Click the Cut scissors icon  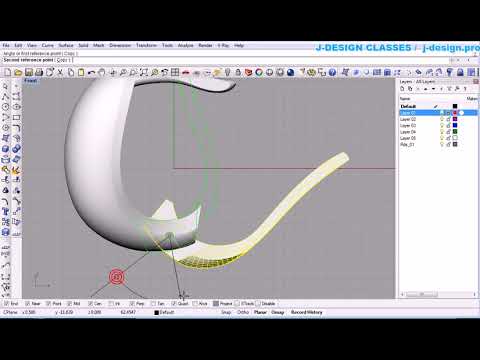tap(60, 72)
